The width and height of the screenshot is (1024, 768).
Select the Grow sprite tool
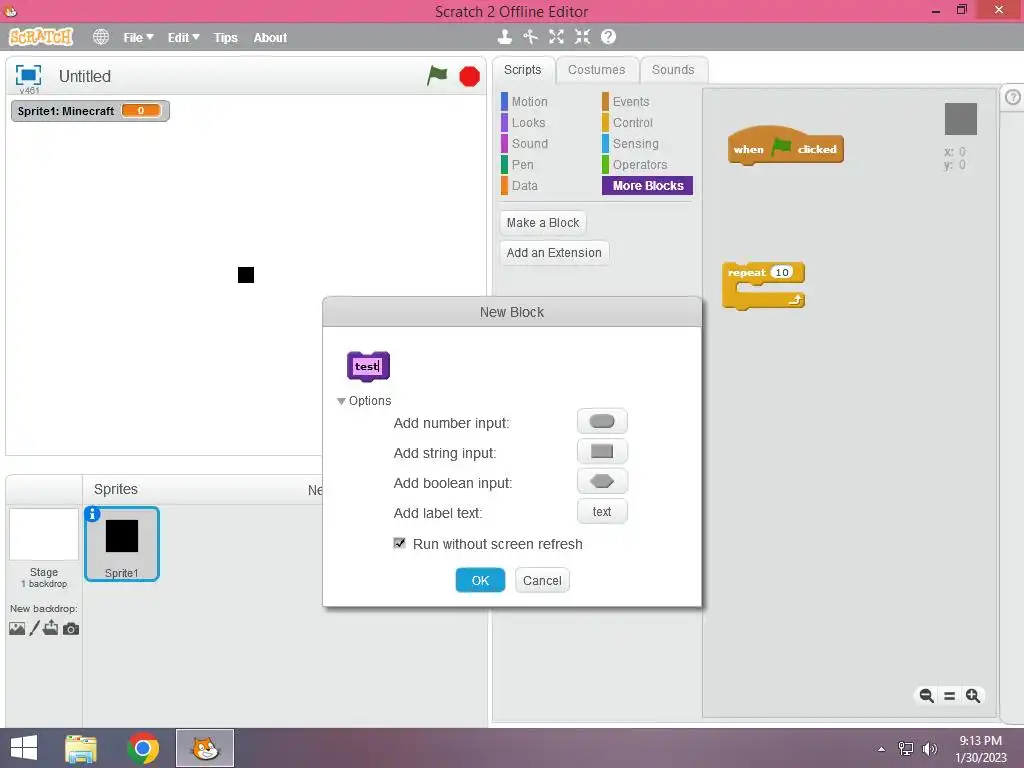click(x=556, y=37)
